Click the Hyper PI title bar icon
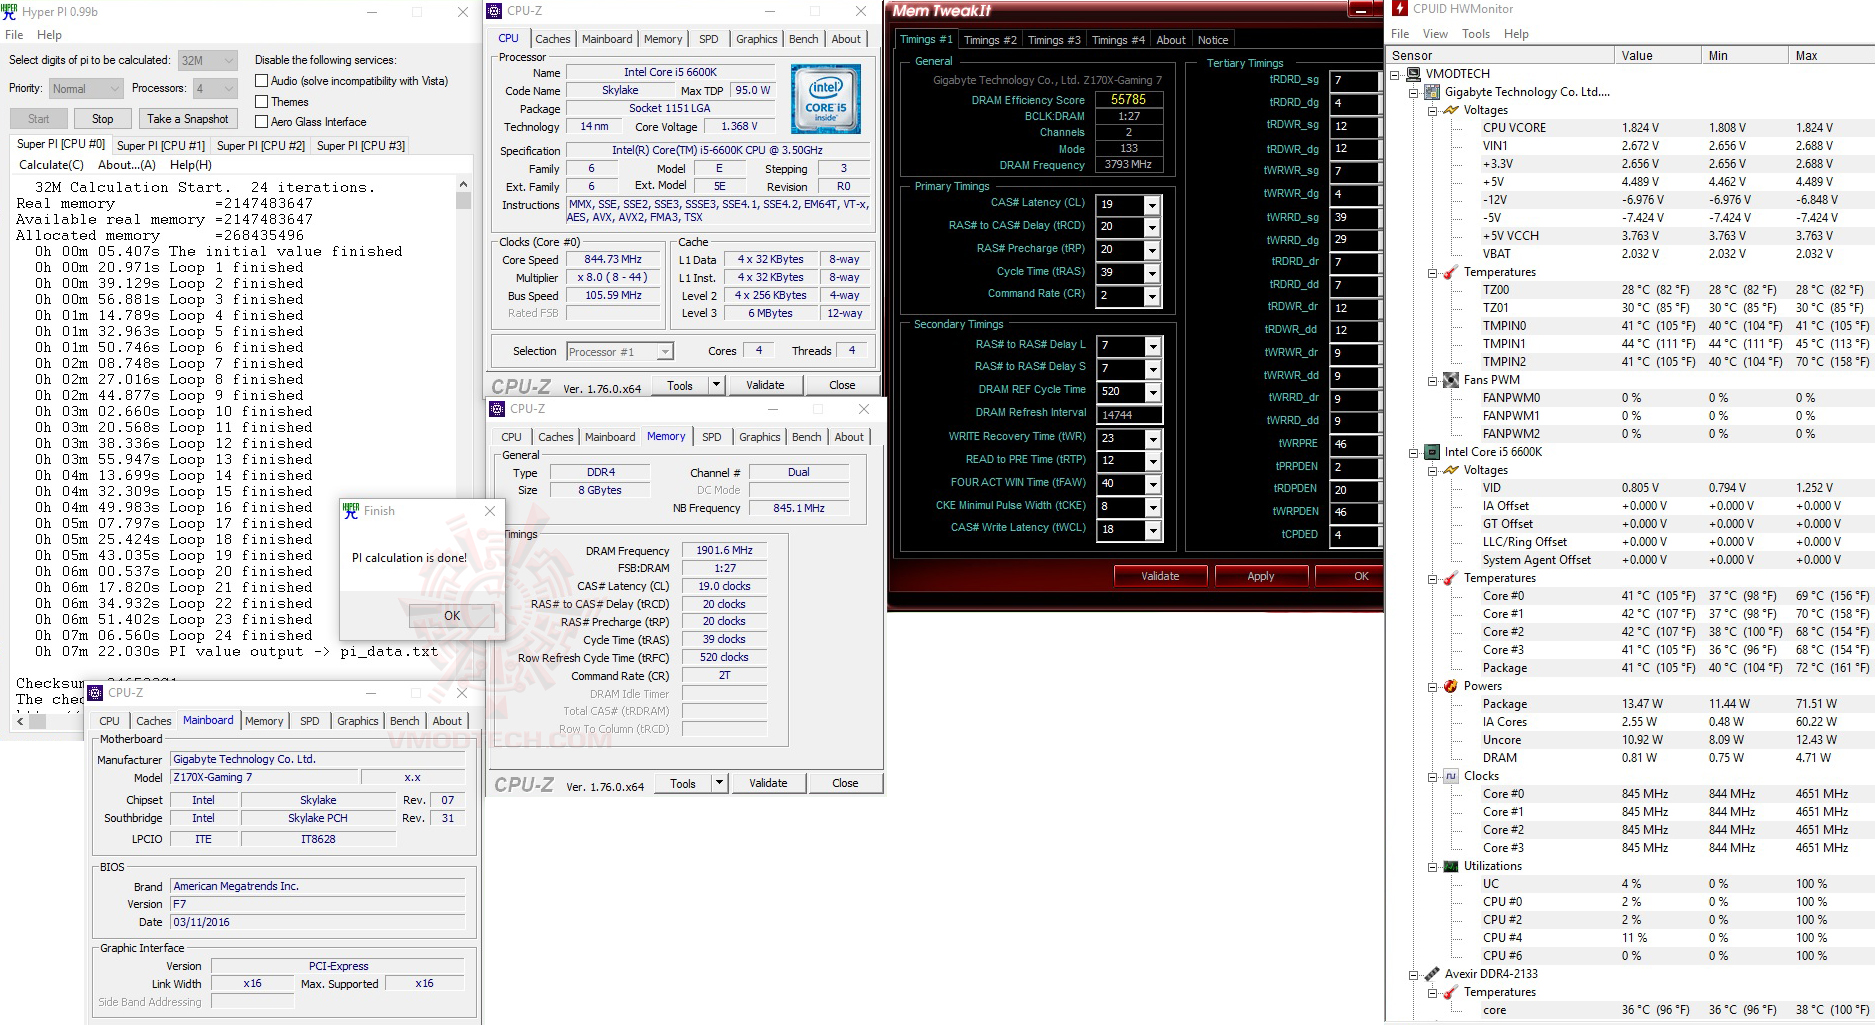Viewport: 1875px width, 1025px height. 10,12
